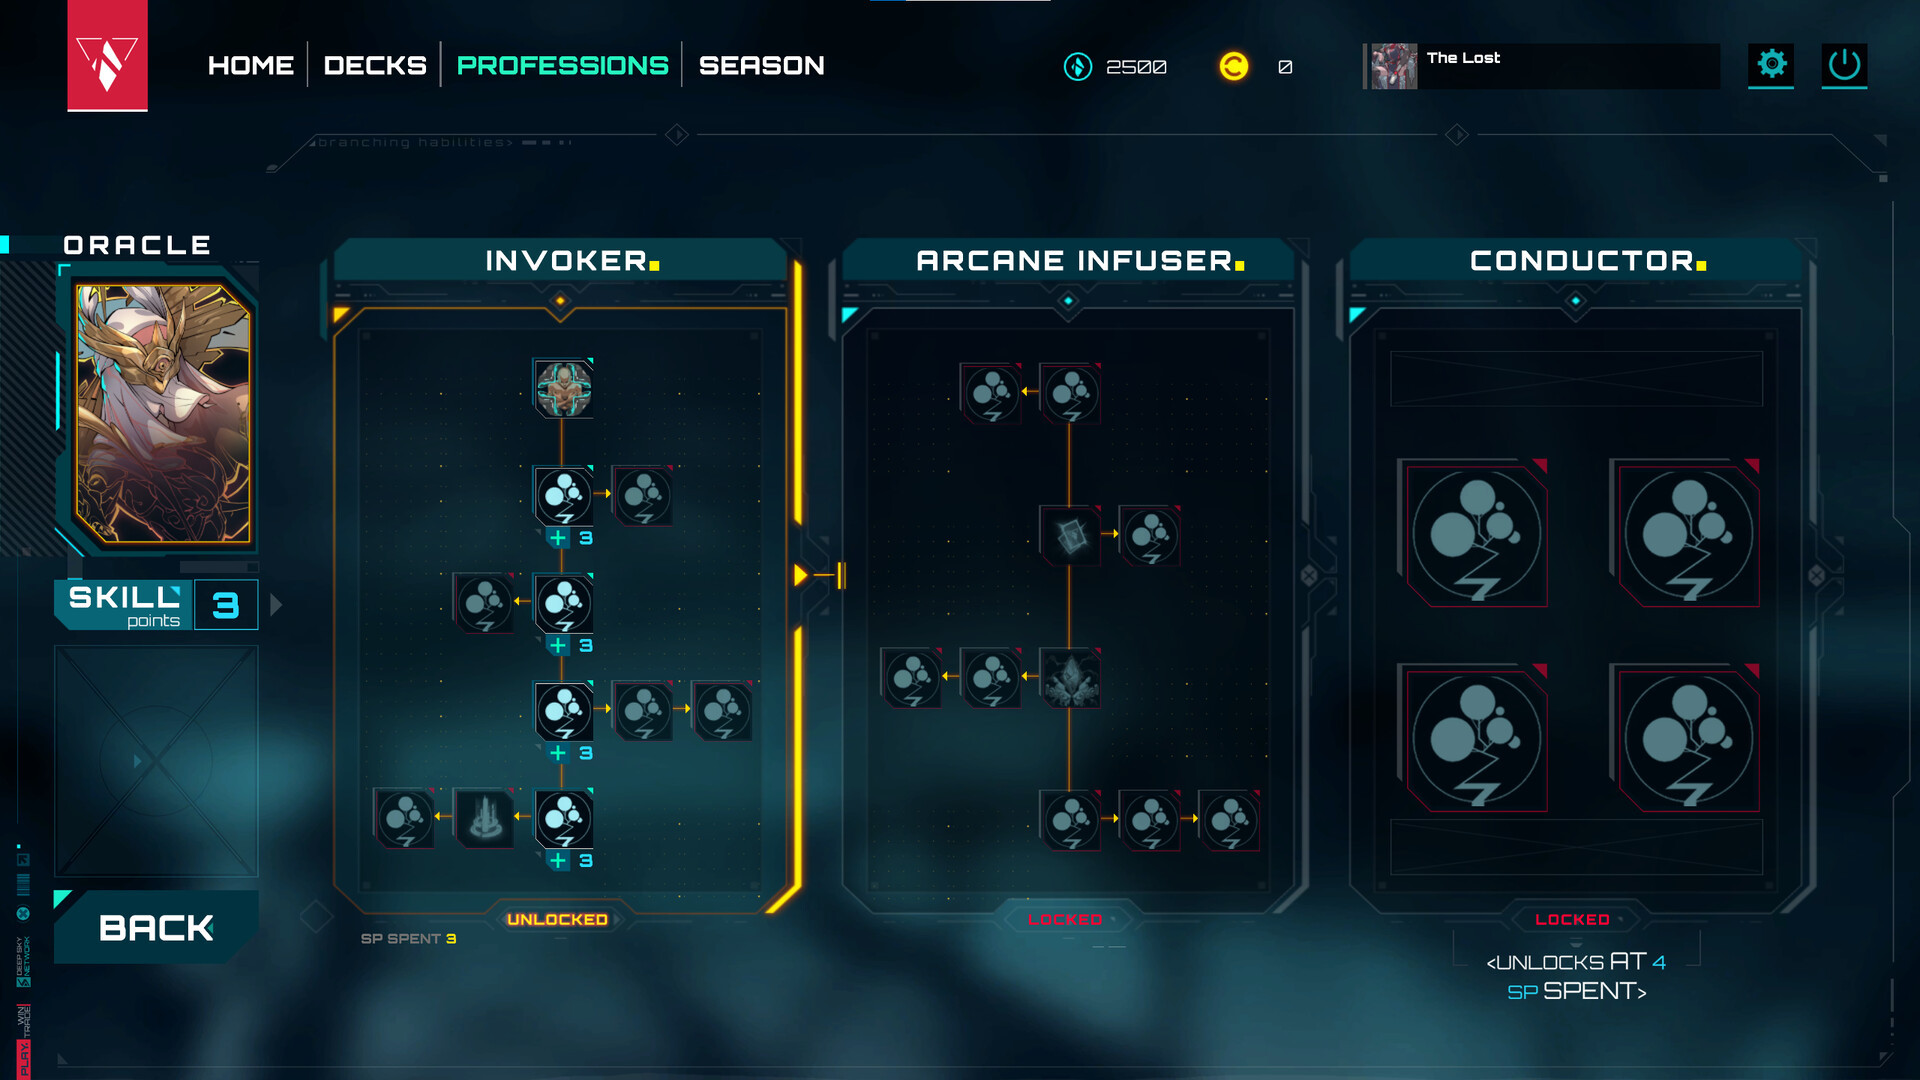1920x1080 pixels.
Task: Click the yellow arrow between Invoker and Arcane Infuser
Action: point(802,575)
